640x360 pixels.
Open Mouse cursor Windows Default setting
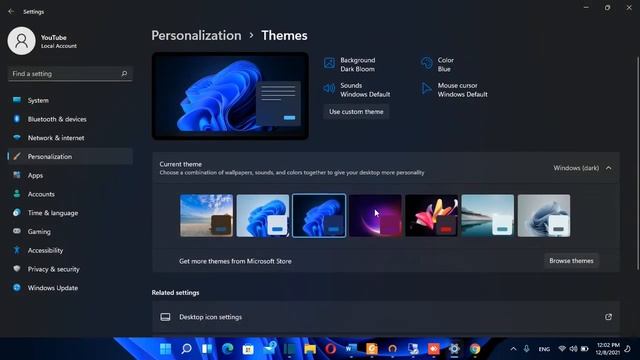point(454,90)
